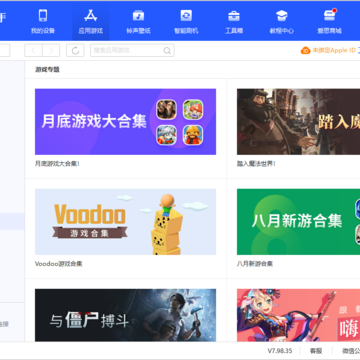Go to 智能刷机 smart flash section
This screenshot has width=360, height=360.
click(186, 21)
